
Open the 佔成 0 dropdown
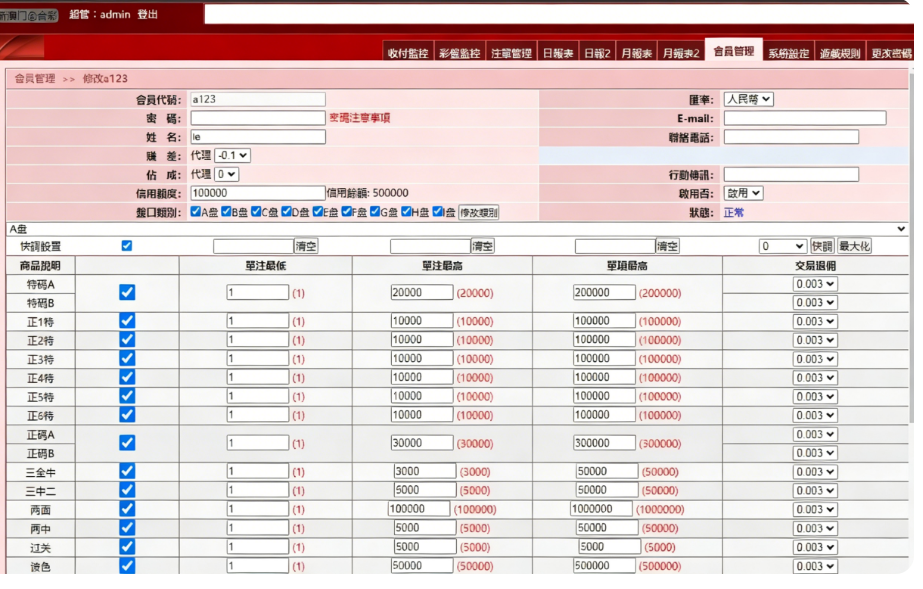[x=226, y=175]
